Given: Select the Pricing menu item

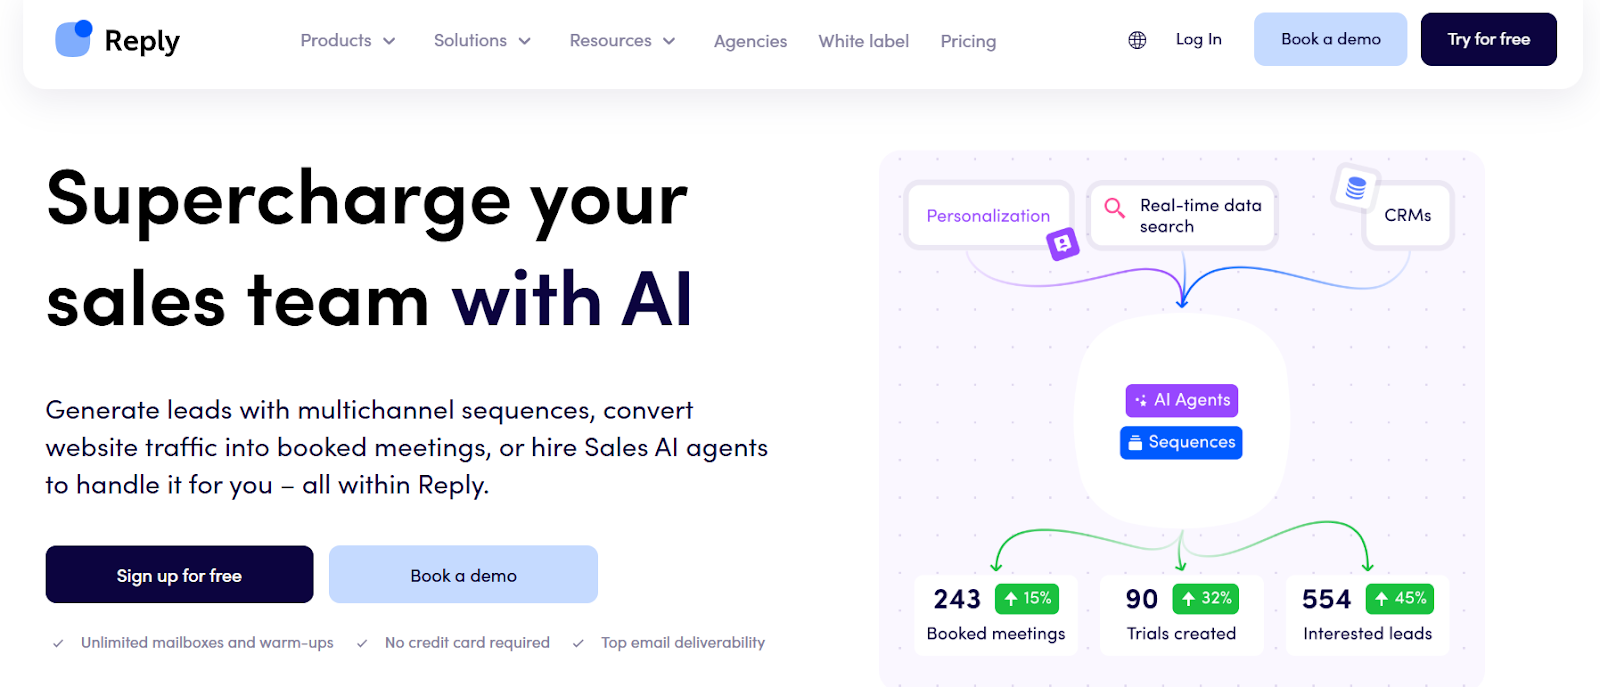Looking at the screenshot, I should point(966,41).
